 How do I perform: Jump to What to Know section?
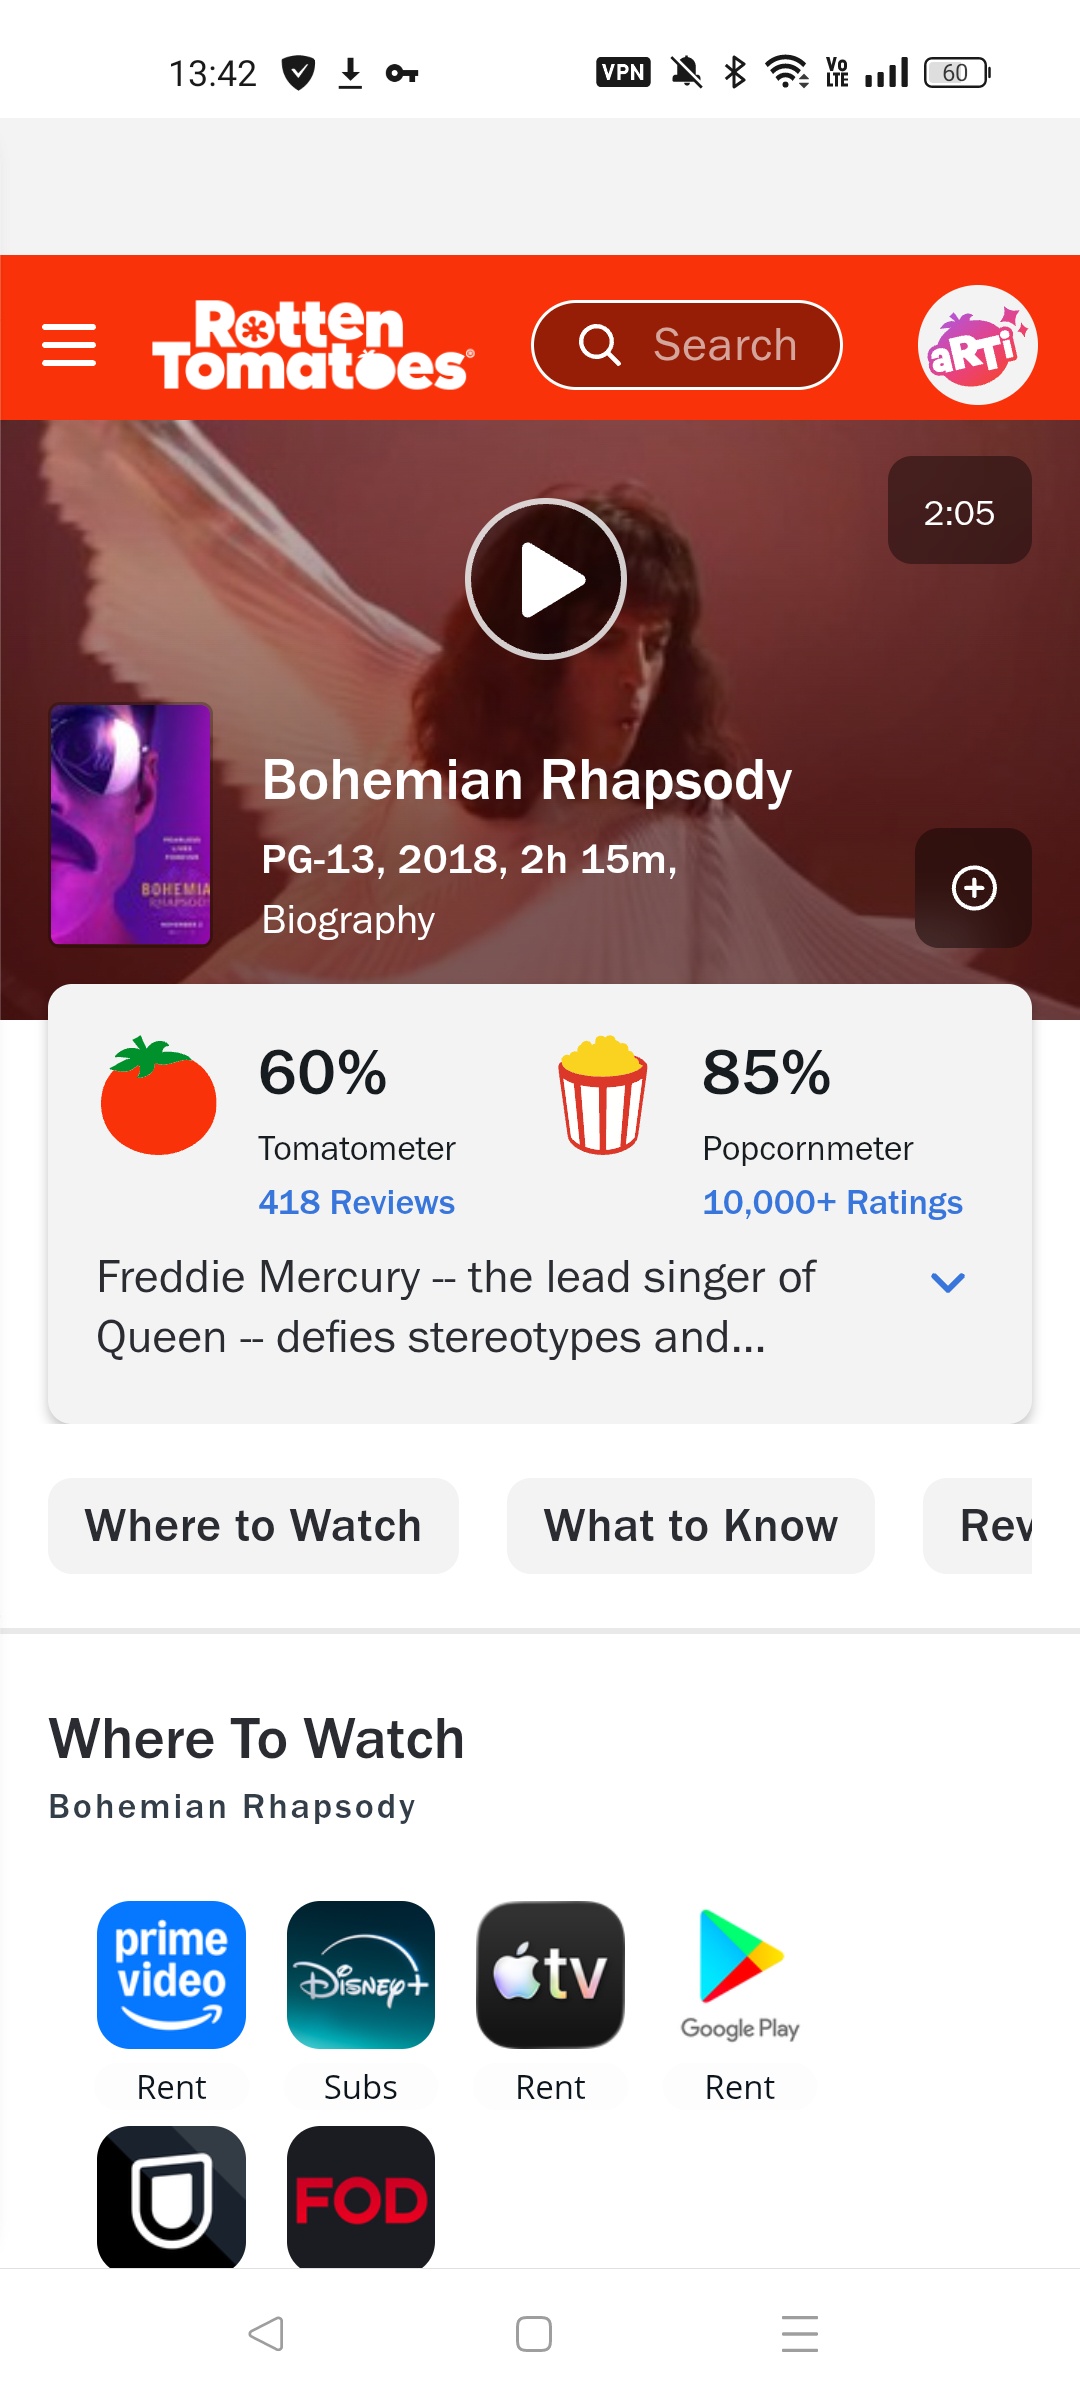pyautogui.click(x=690, y=1526)
